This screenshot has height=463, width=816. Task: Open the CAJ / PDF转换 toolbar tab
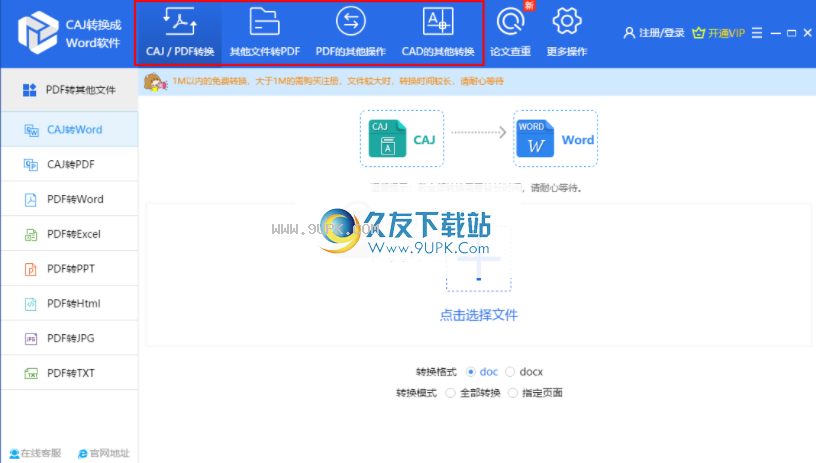180,33
